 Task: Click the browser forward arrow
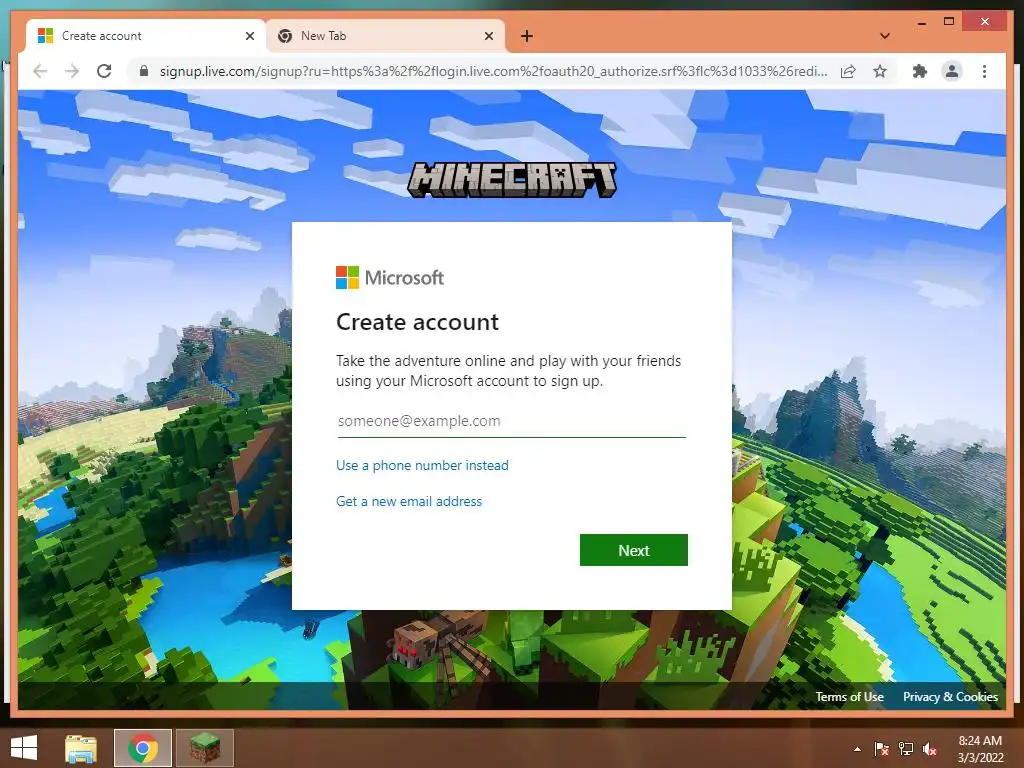tap(72, 71)
